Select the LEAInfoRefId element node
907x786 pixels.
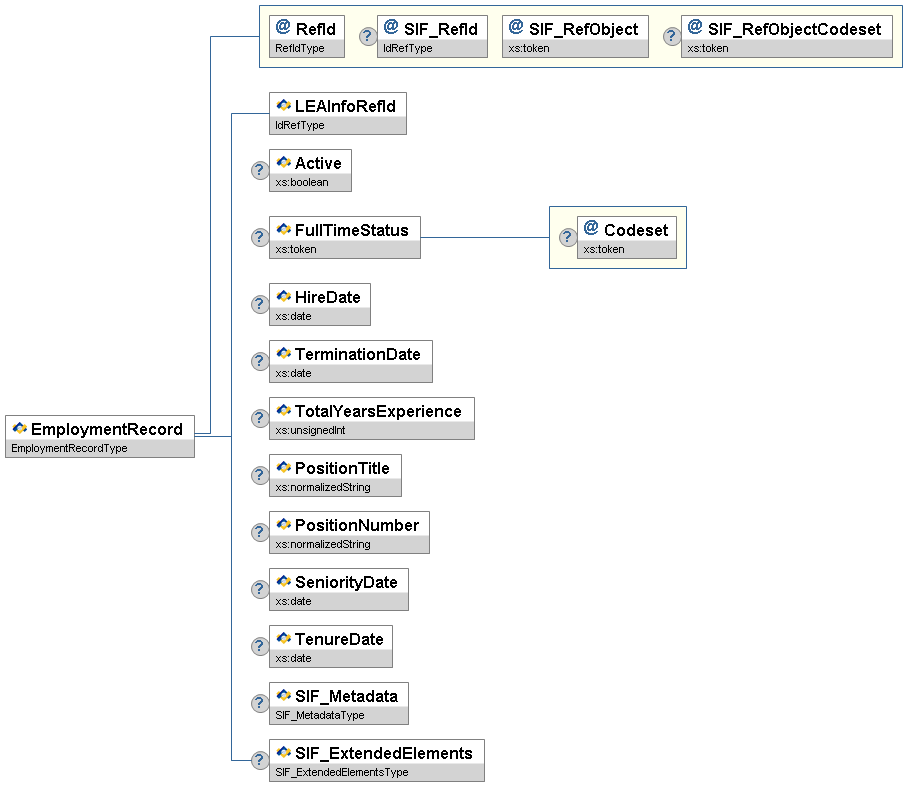[x=338, y=113]
